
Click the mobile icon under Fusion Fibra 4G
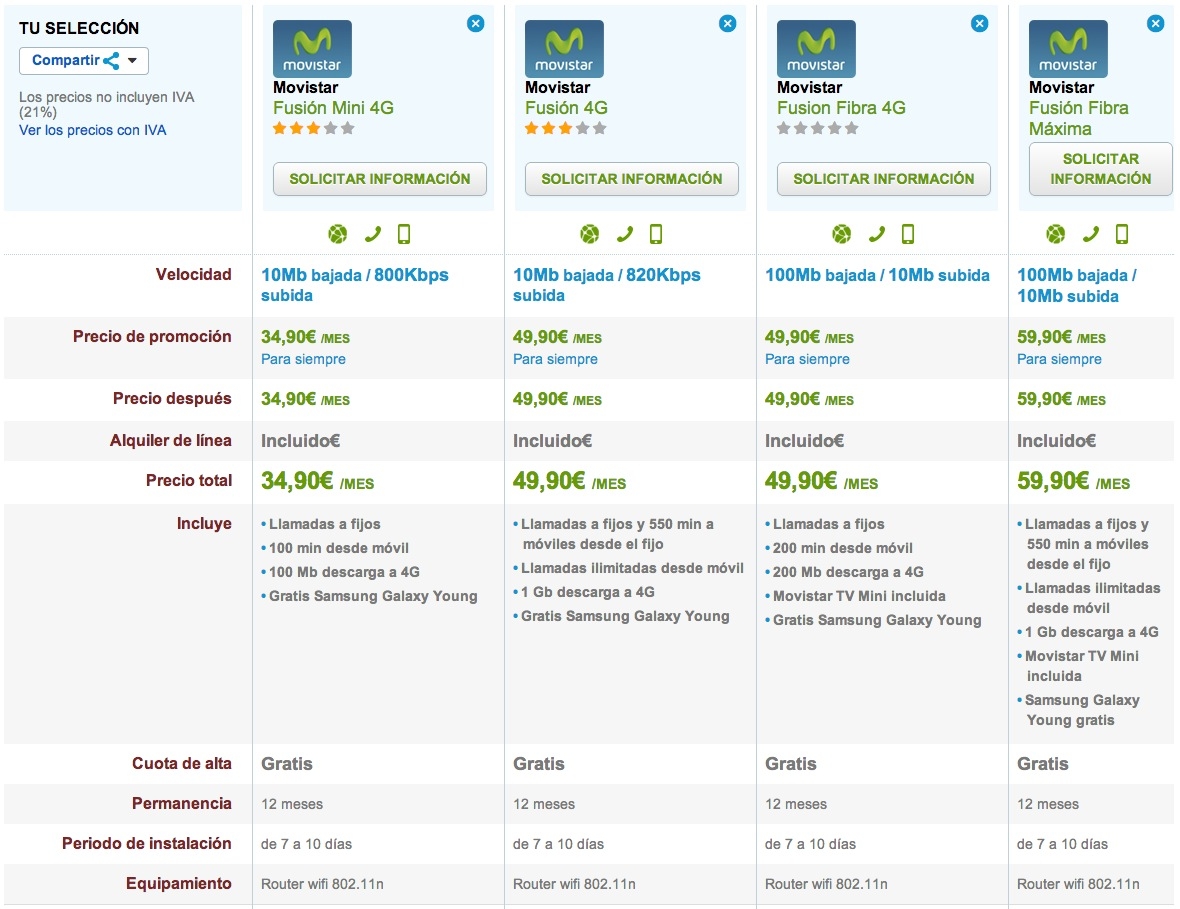click(908, 235)
